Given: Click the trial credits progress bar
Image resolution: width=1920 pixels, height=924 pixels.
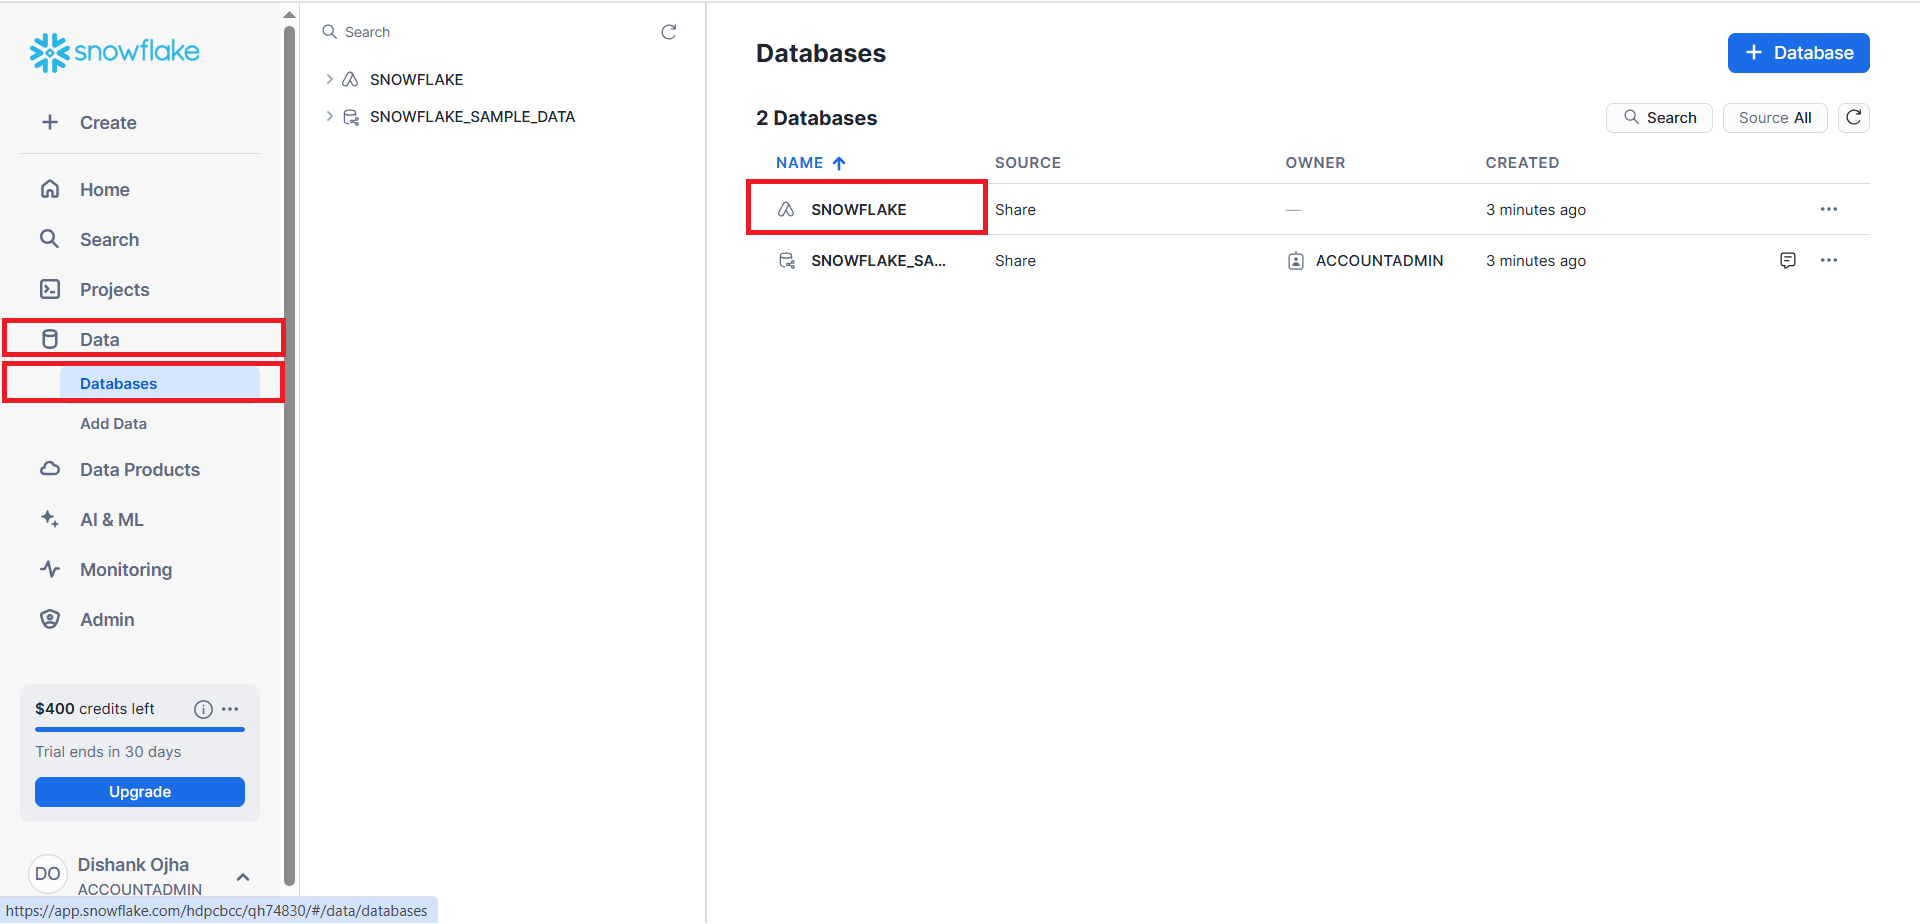Looking at the screenshot, I should 140,730.
